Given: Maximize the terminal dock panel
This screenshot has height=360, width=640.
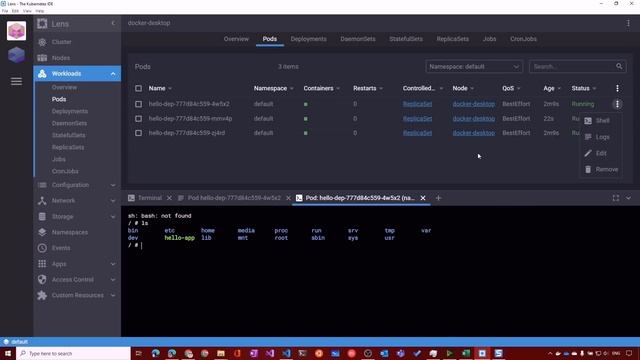Looking at the screenshot, I should pos(616,198).
